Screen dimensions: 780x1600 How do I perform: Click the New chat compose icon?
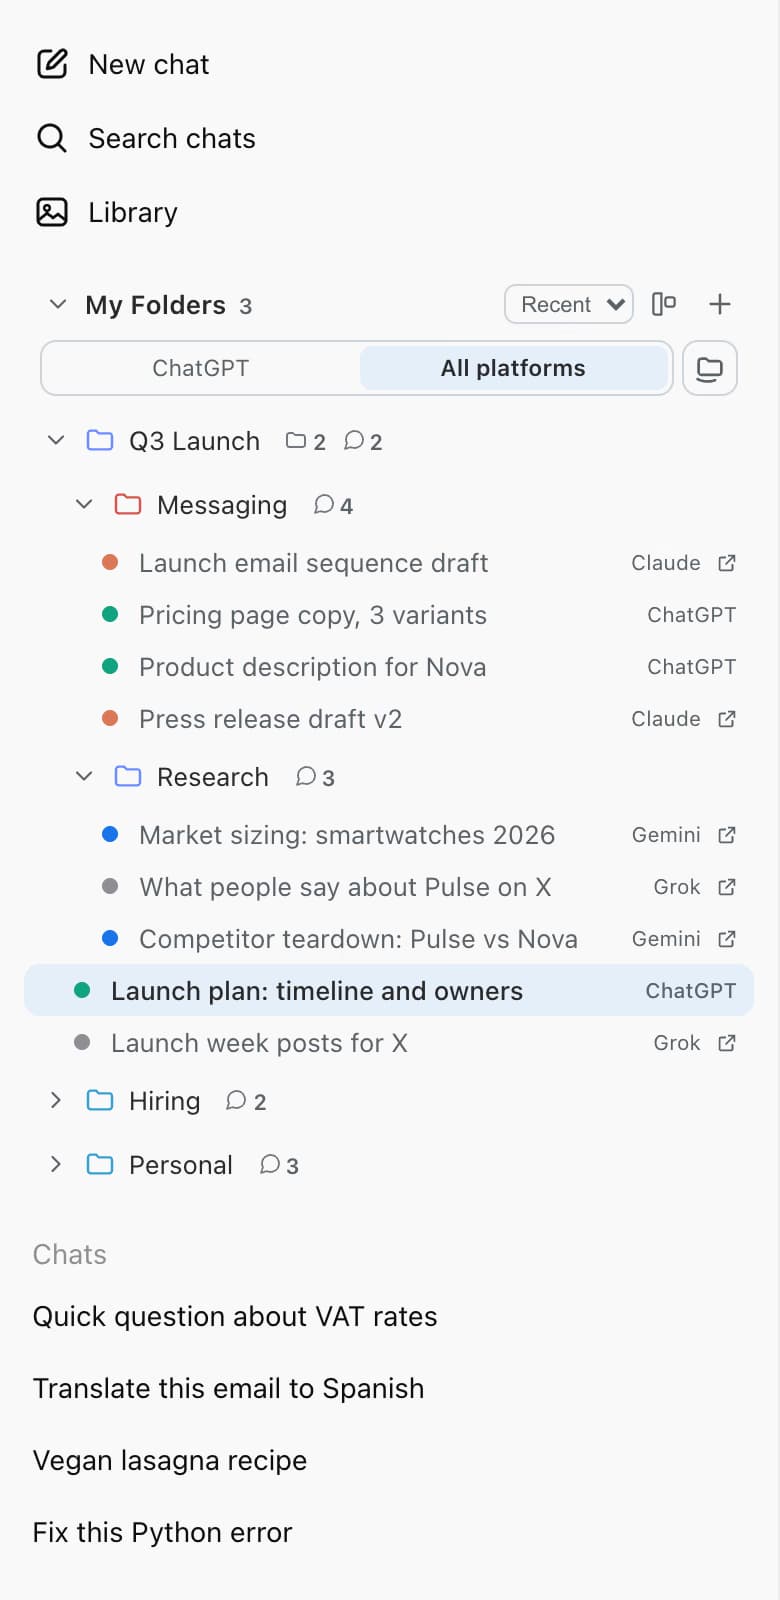coord(52,64)
